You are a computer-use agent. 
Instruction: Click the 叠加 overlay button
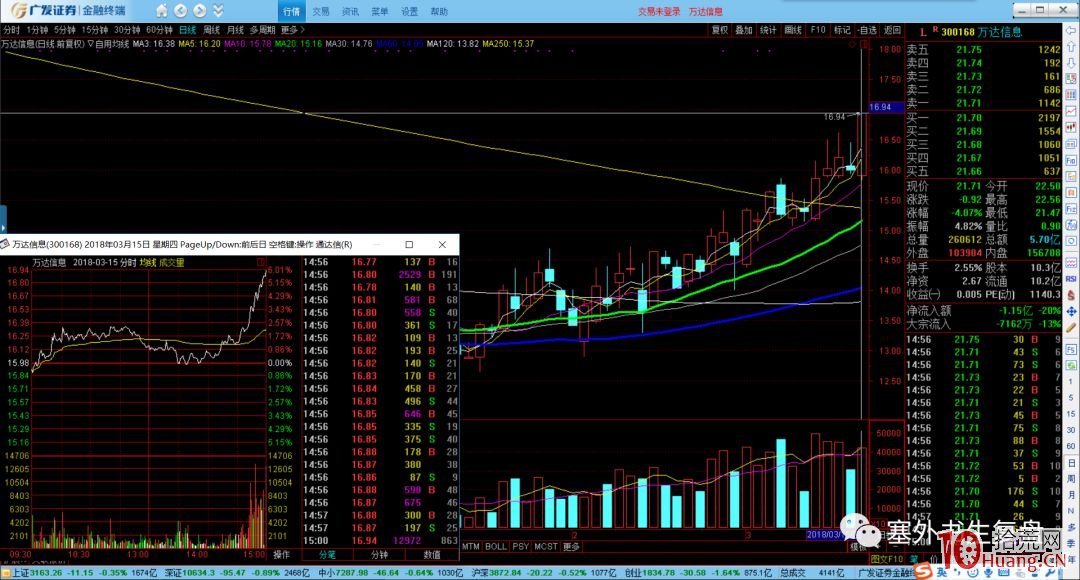[744, 30]
